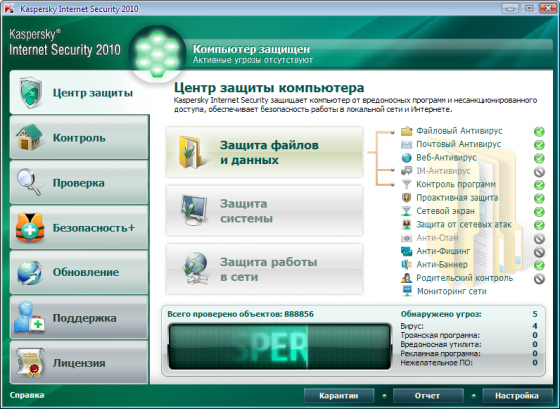Click the Поддержка person icon

pos(29,317)
